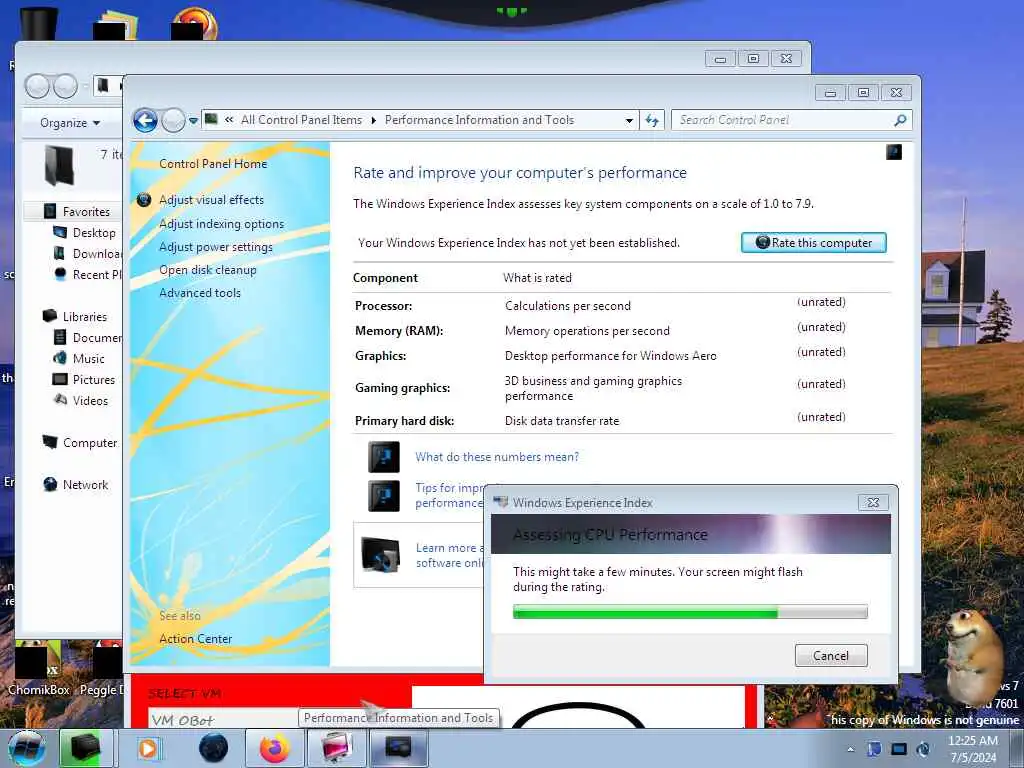The height and width of the screenshot is (768, 1024).
Task: Select Music library in Explorer
Action: (x=89, y=359)
